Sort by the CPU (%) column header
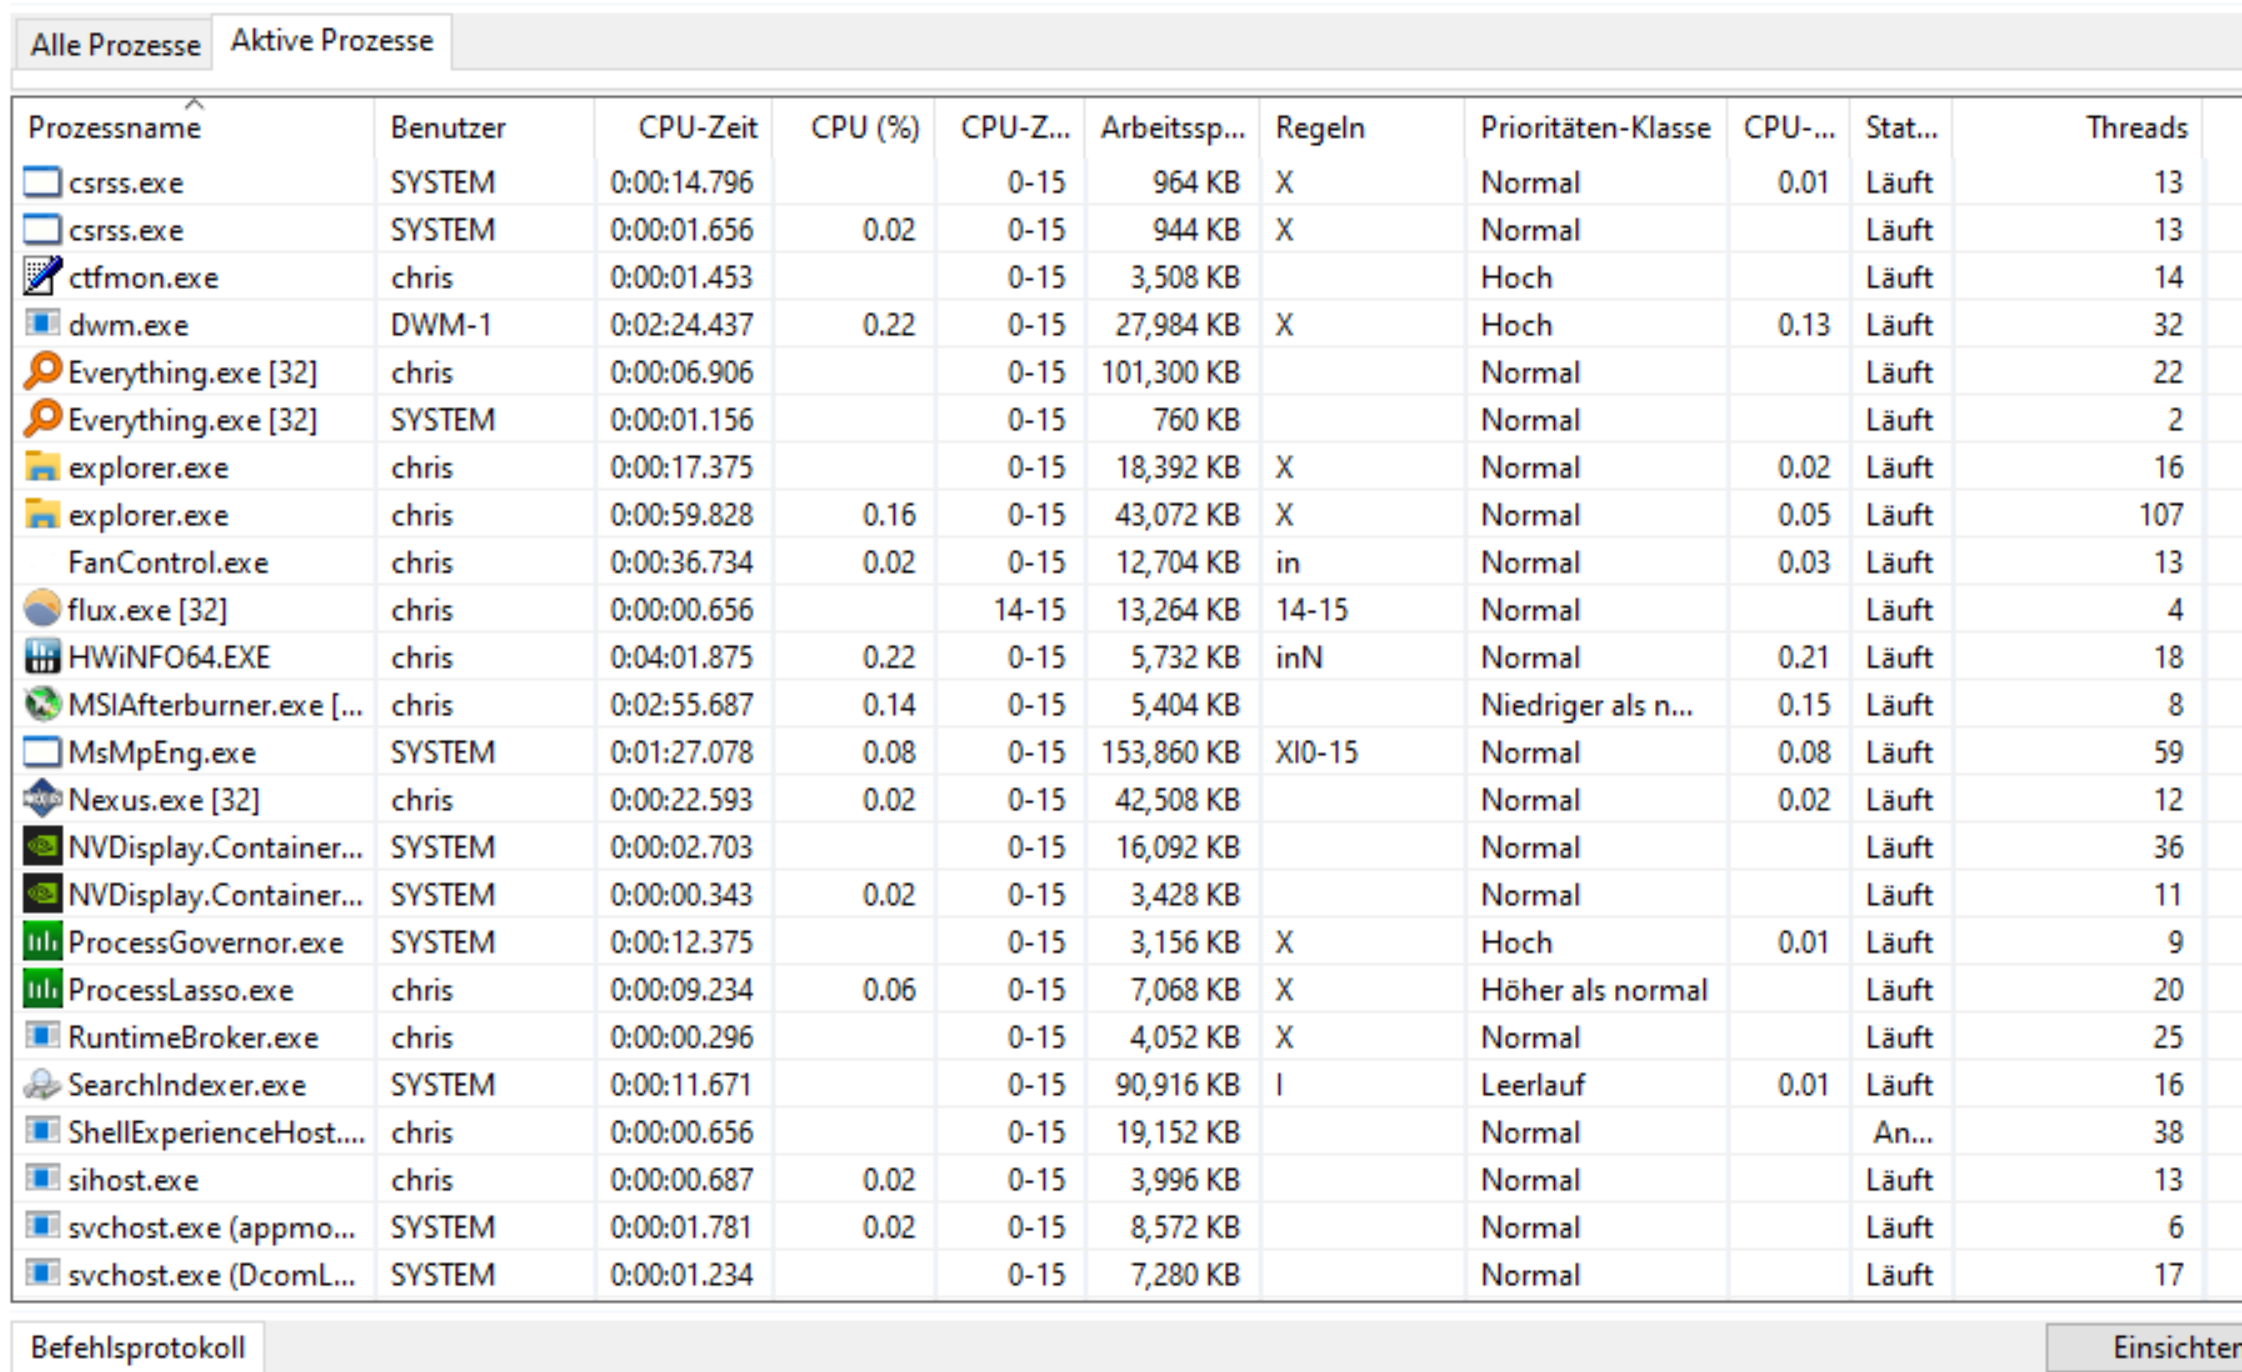 pyautogui.click(x=864, y=128)
